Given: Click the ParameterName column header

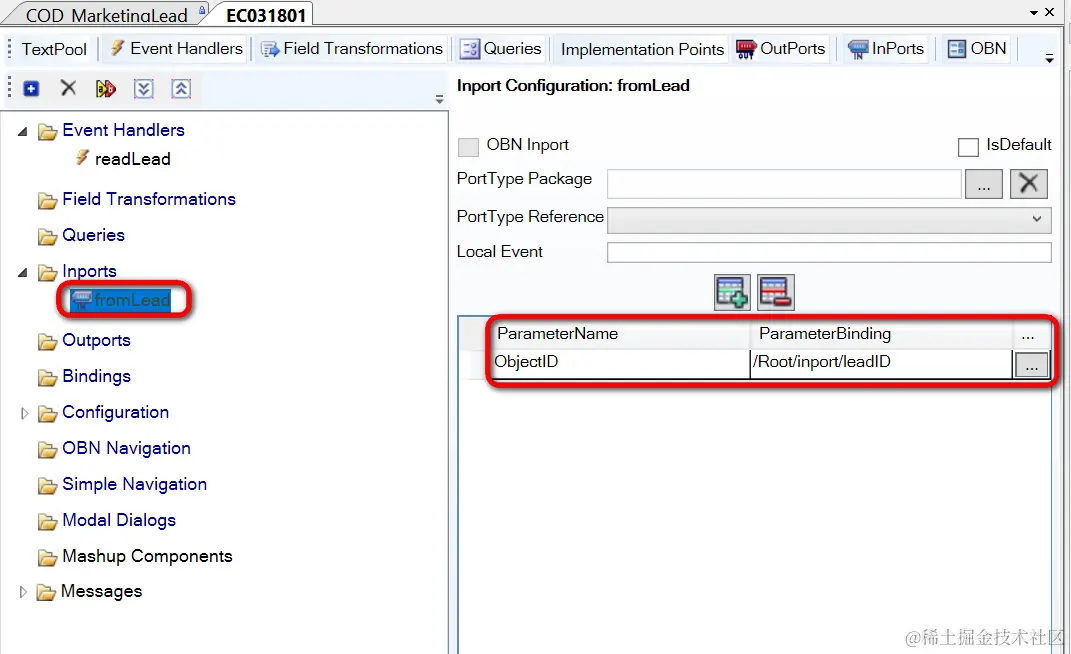Looking at the screenshot, I should (620, 334).
